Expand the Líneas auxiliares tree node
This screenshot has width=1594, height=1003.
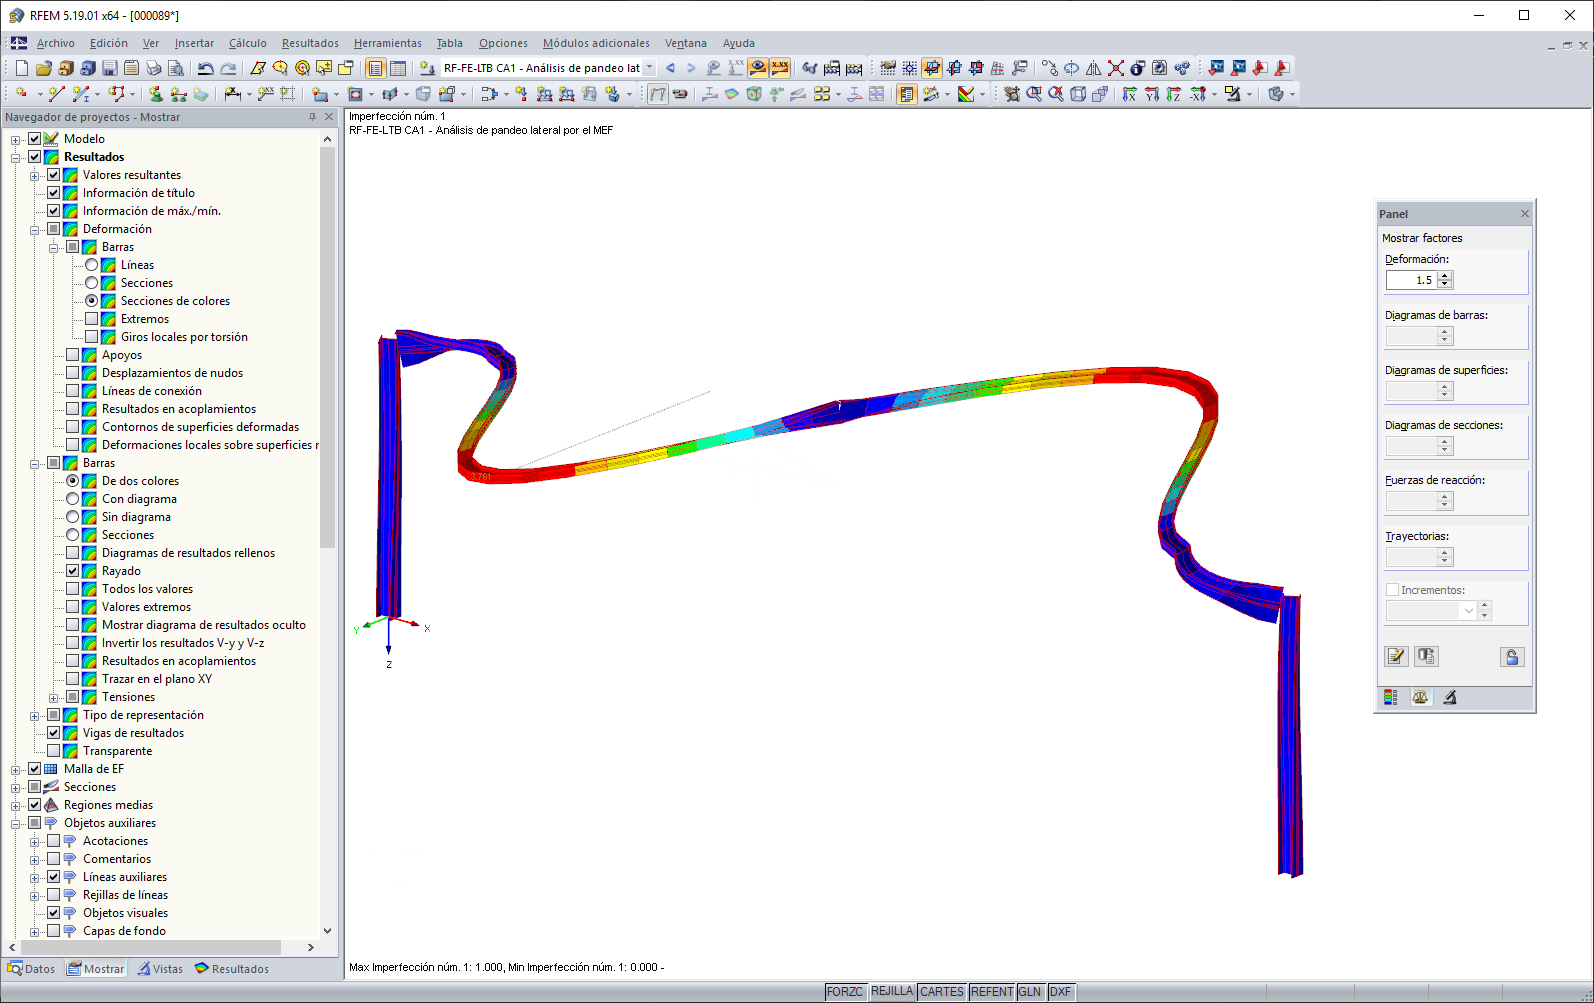pos(35,878)
